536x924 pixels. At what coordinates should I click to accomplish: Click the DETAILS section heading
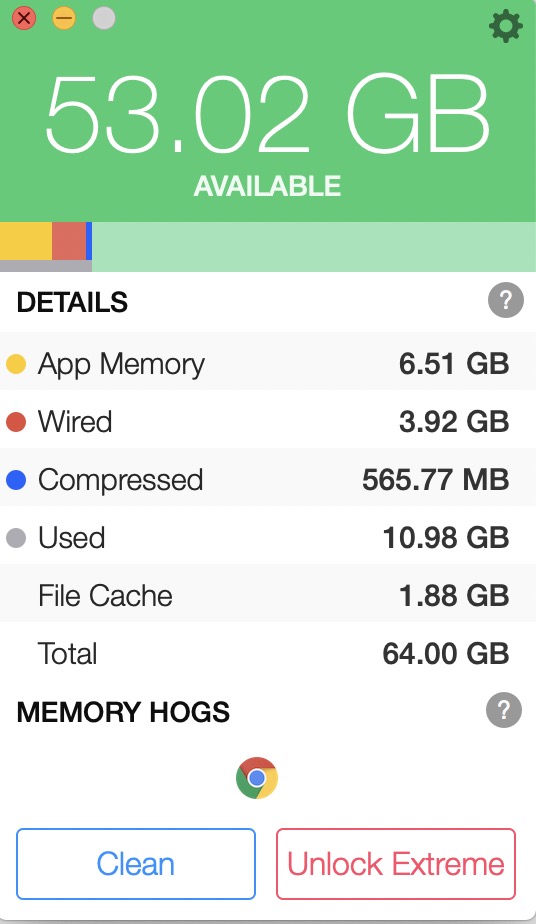[72, 302]
